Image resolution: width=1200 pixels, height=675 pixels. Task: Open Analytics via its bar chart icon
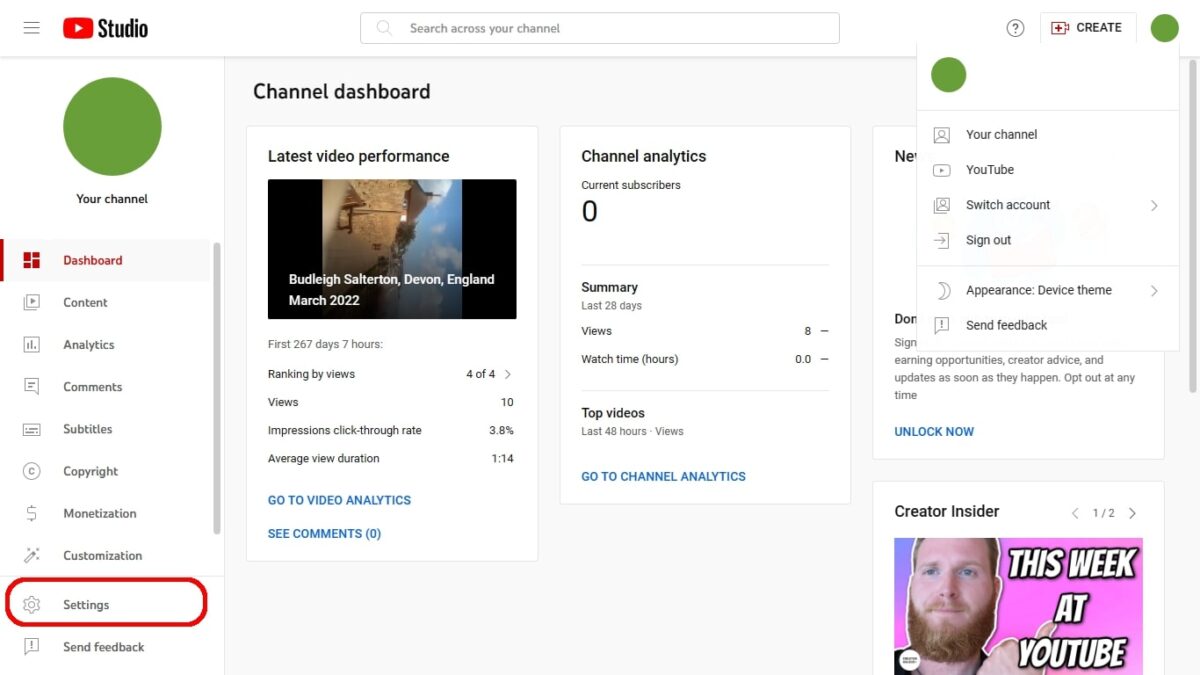(x=32, y=344)
